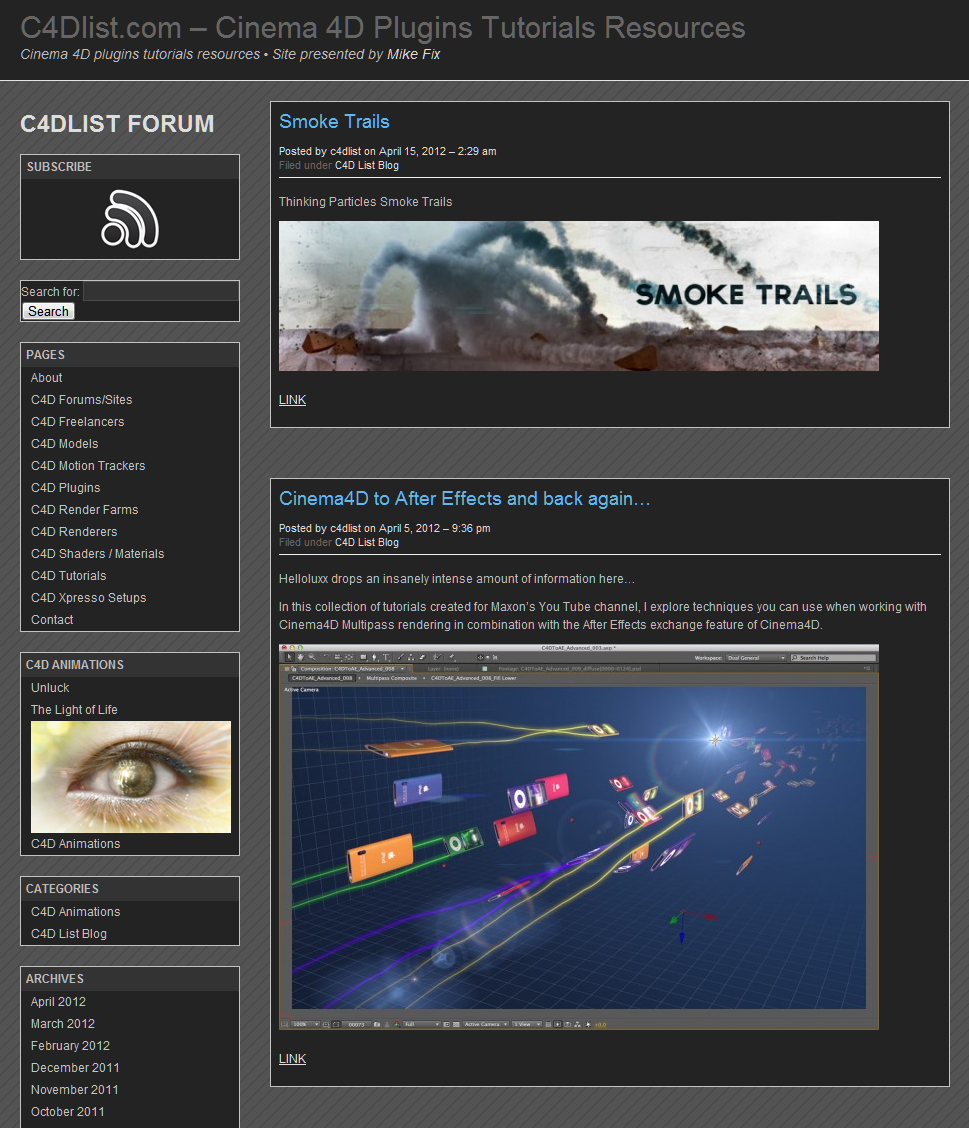
Task: Select C4D Animations under Categories
Action: pyautogui.click(x=76, y=912)
